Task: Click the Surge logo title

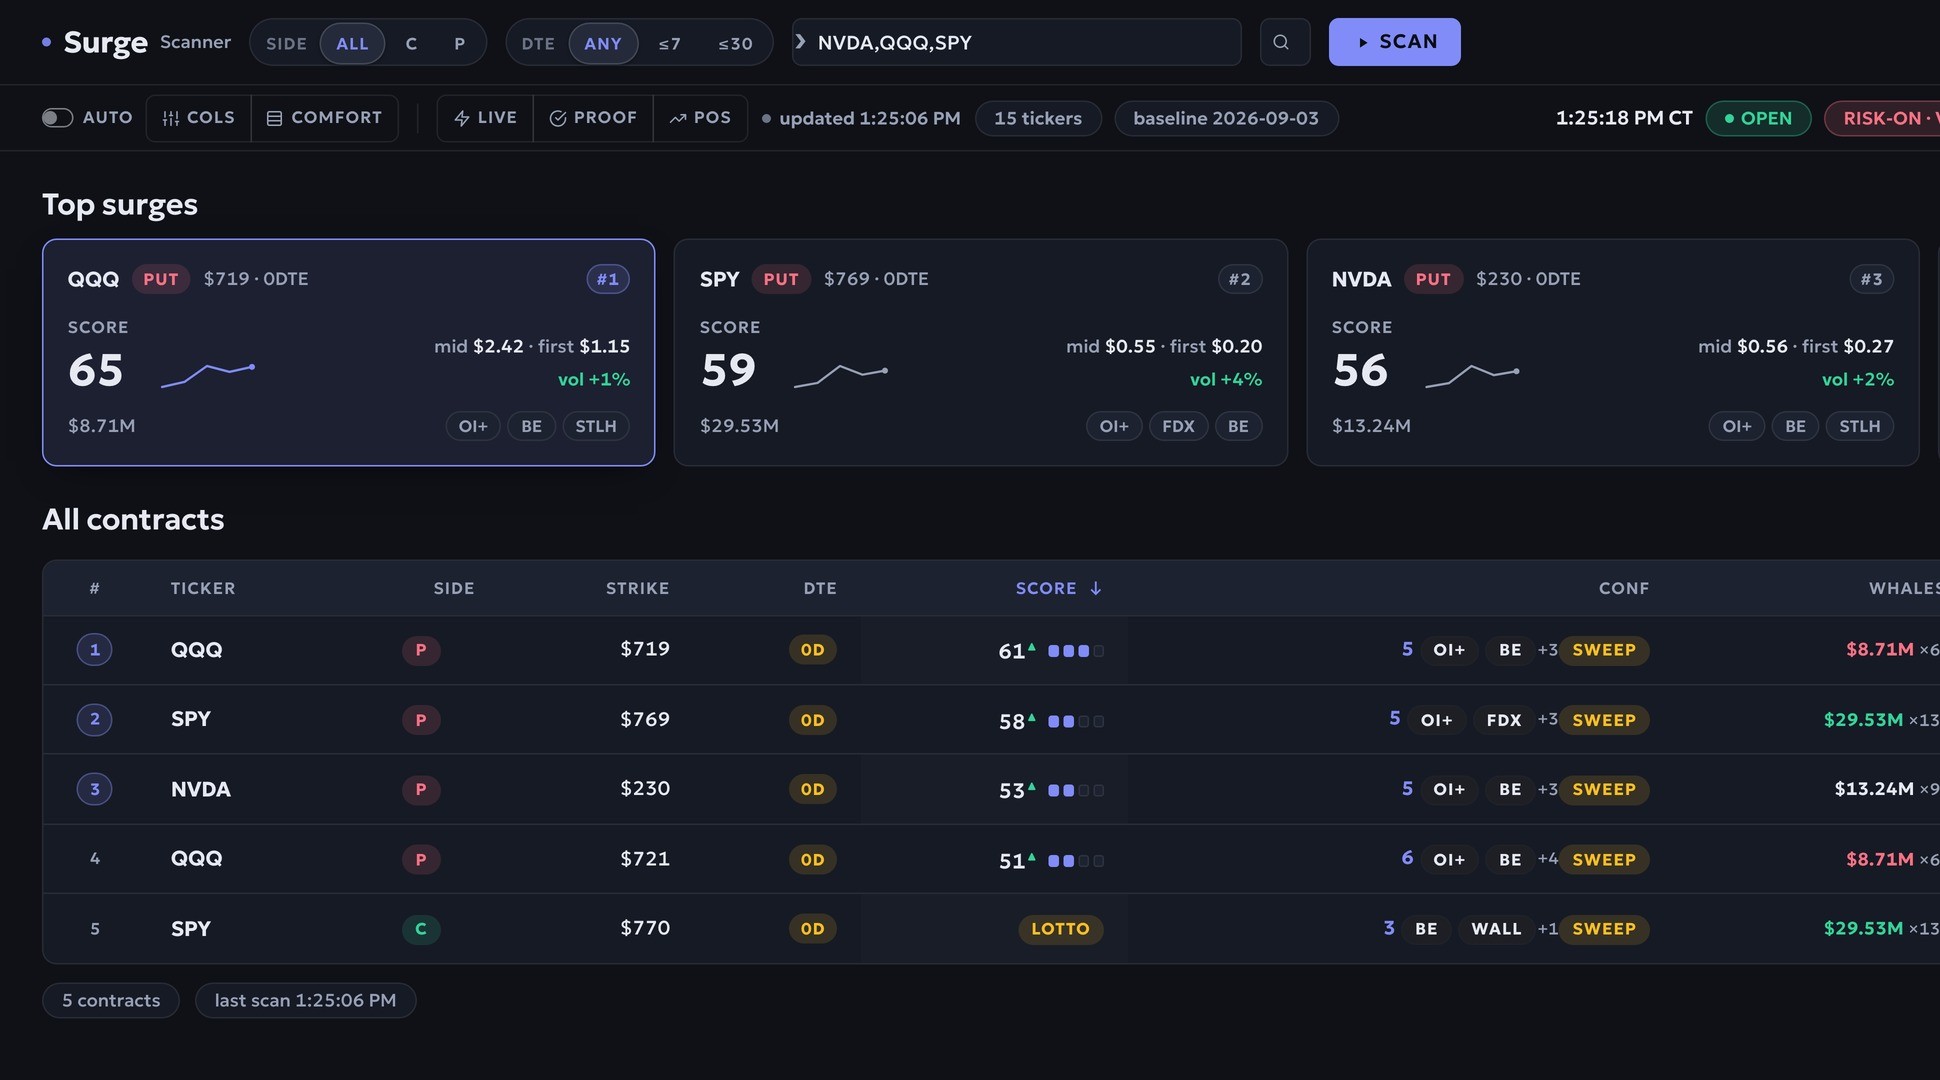Action: 105,42
